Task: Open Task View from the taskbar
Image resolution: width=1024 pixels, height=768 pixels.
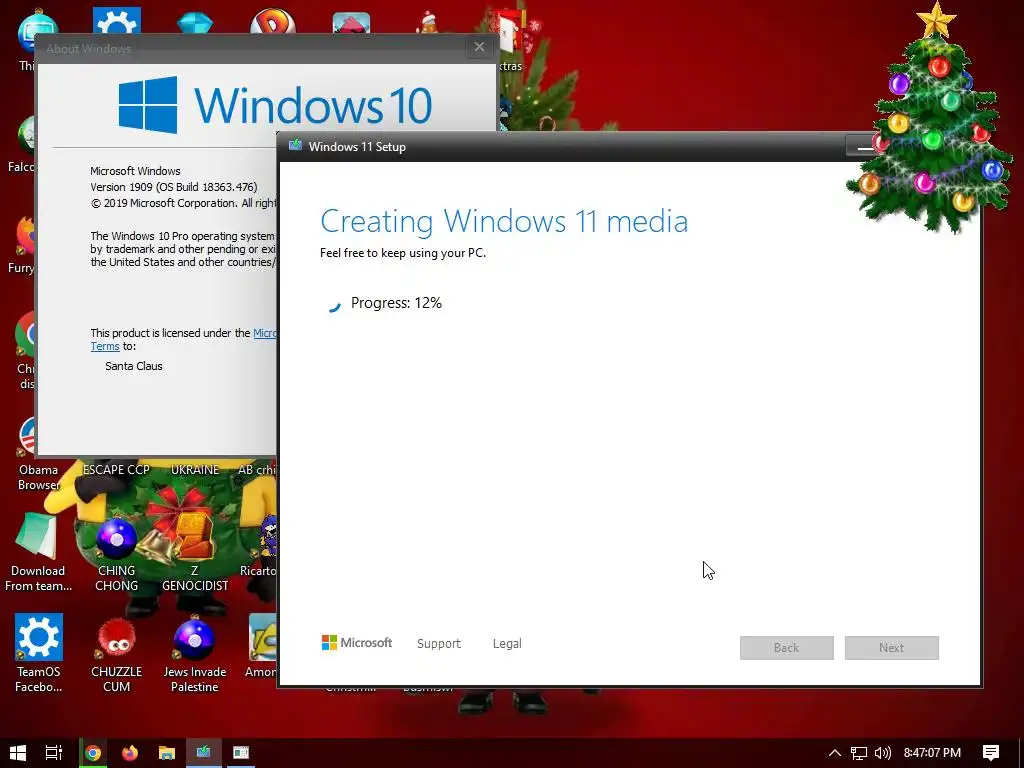Action: (54, 753)
